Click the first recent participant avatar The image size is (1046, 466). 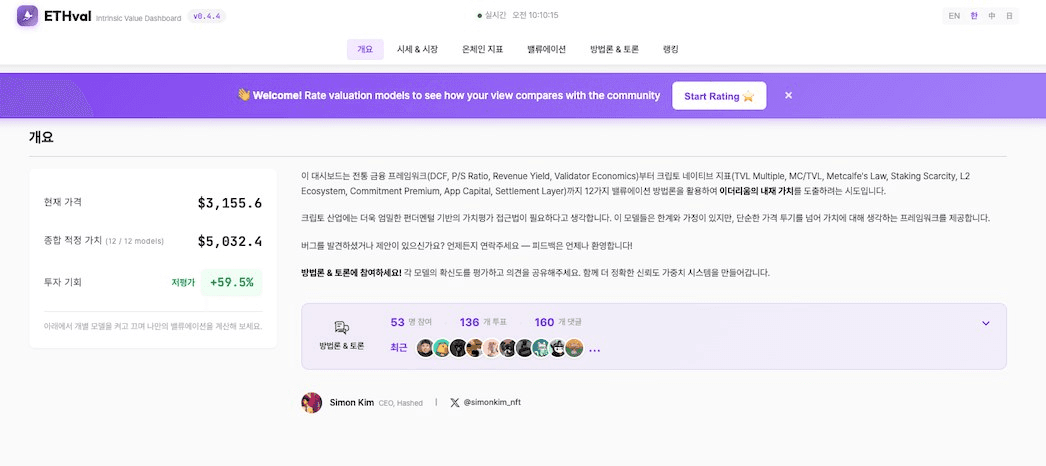425,348
